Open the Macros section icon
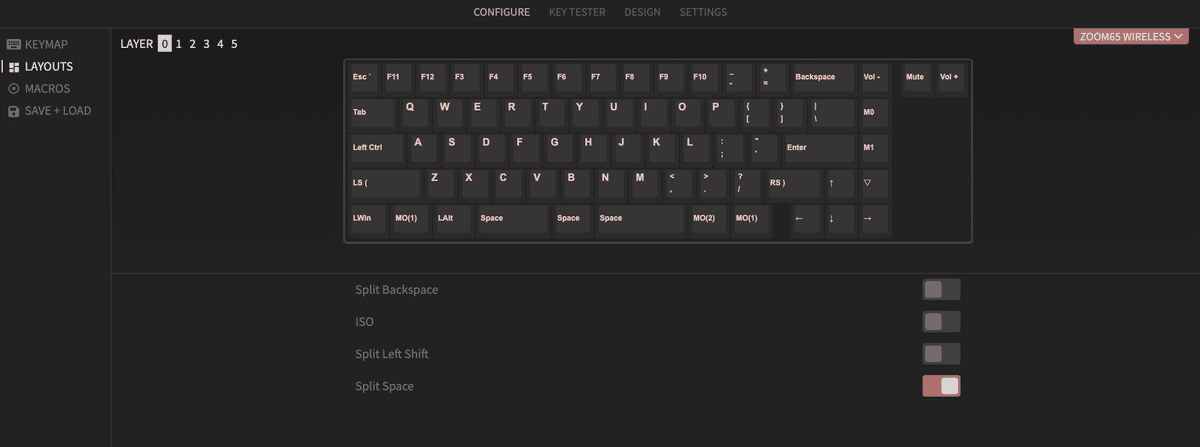The height and width of the screenshot is (447, 1200). (14, 88)
